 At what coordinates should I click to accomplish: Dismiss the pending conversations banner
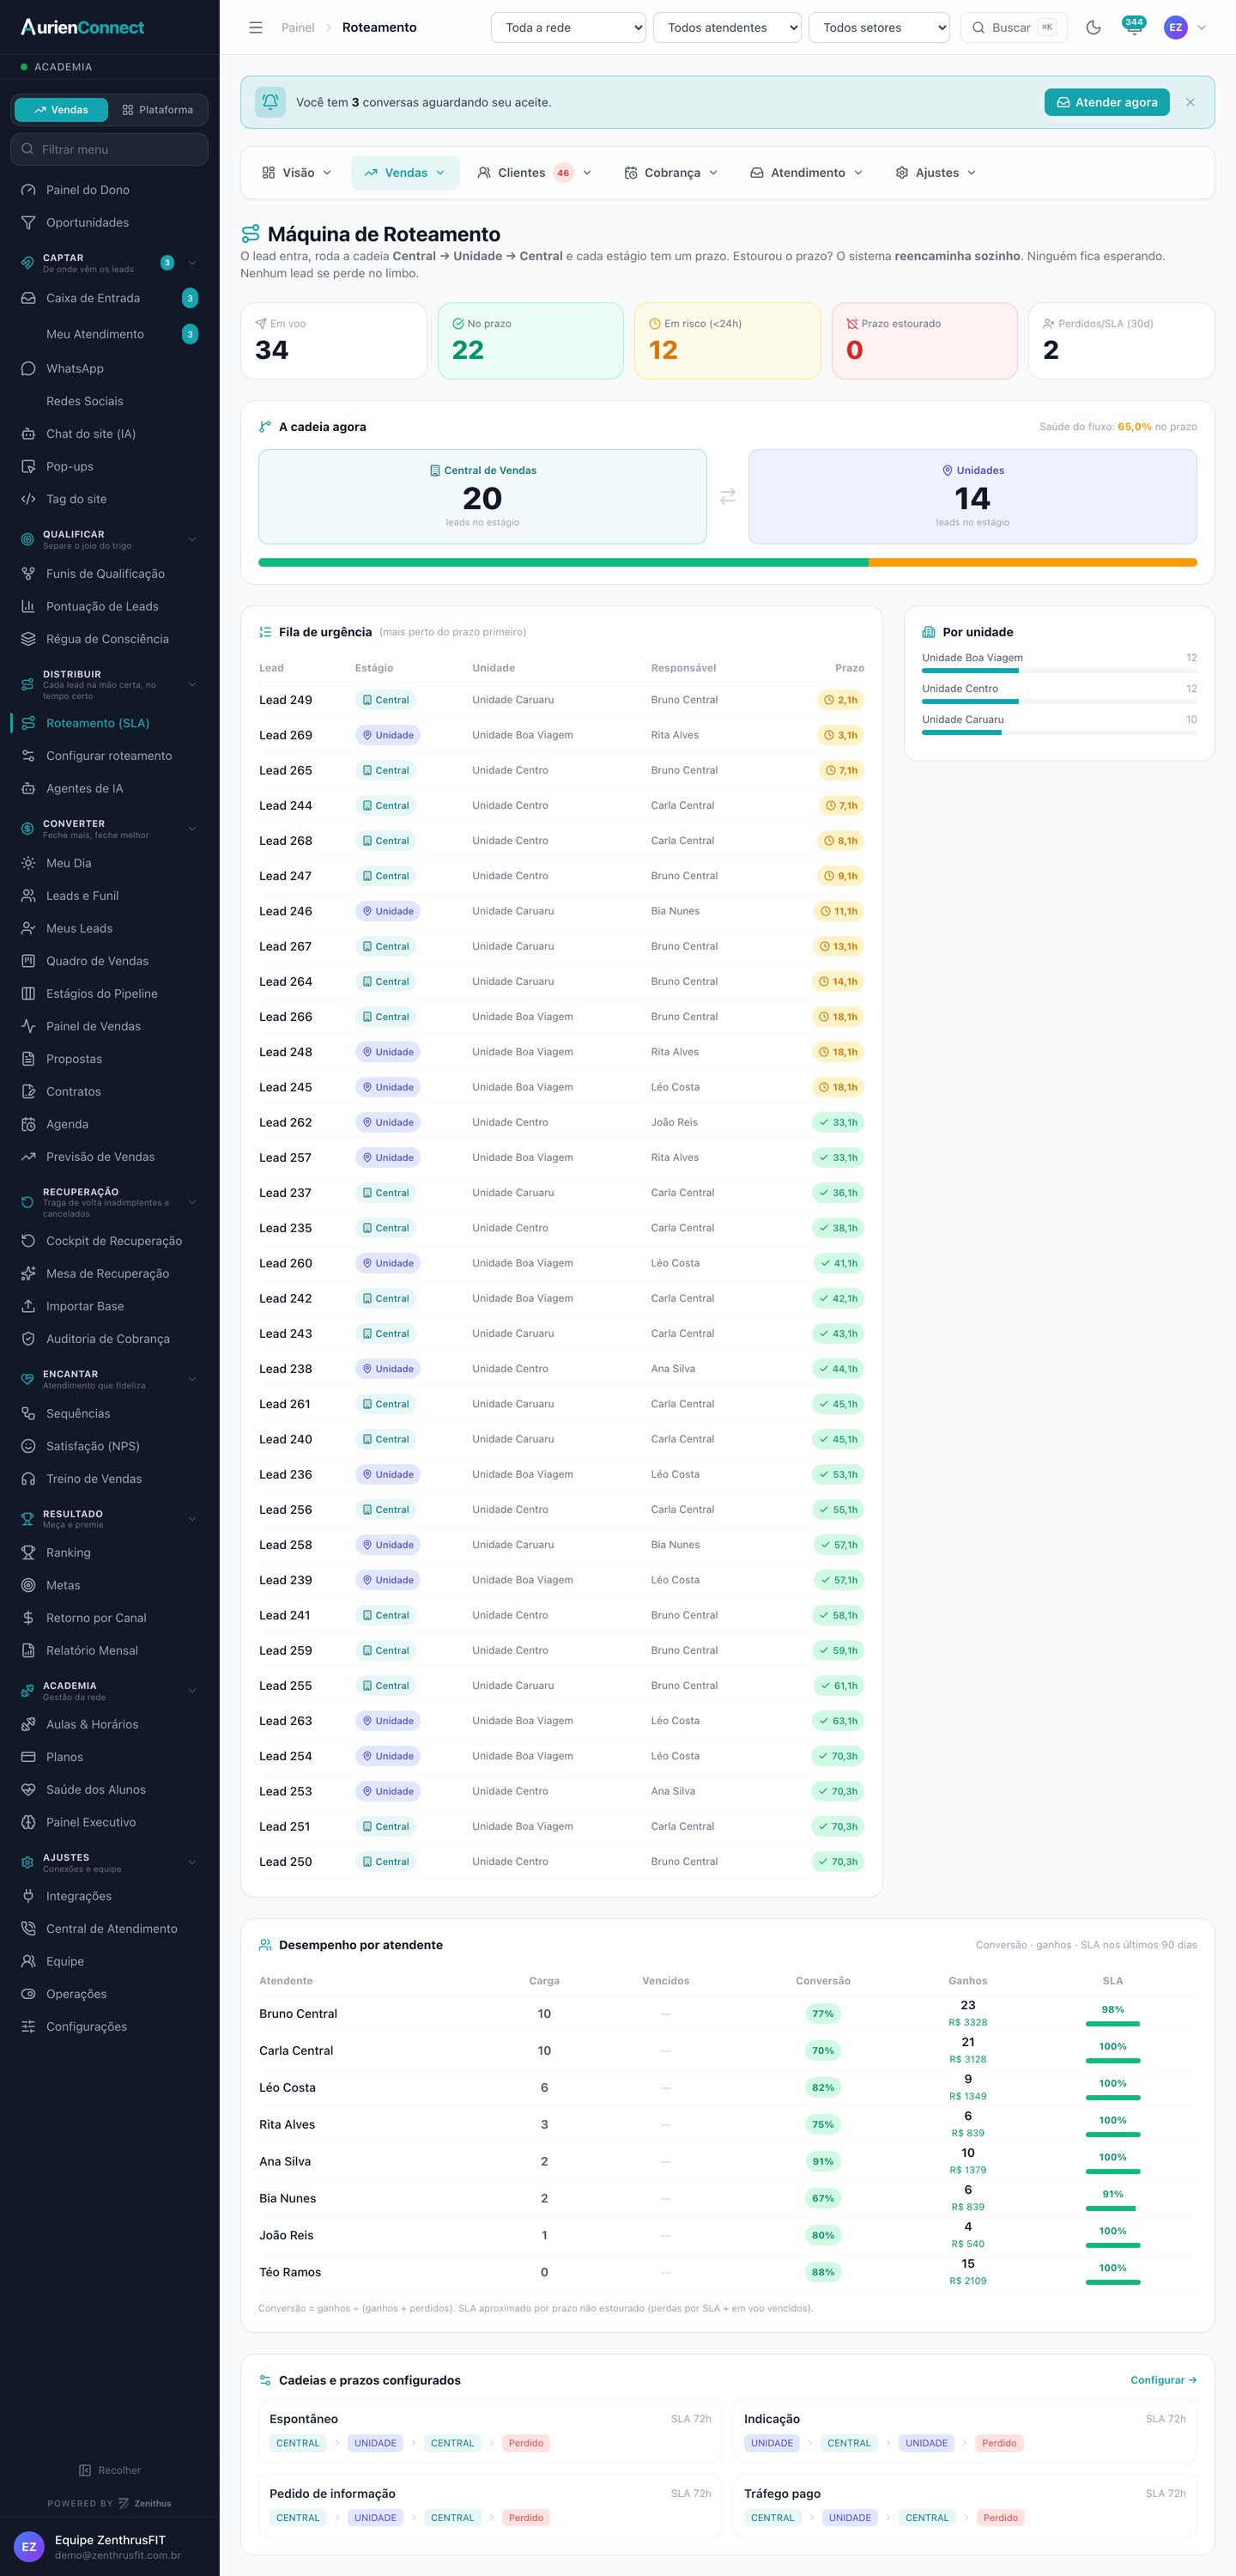point(1190,102)
